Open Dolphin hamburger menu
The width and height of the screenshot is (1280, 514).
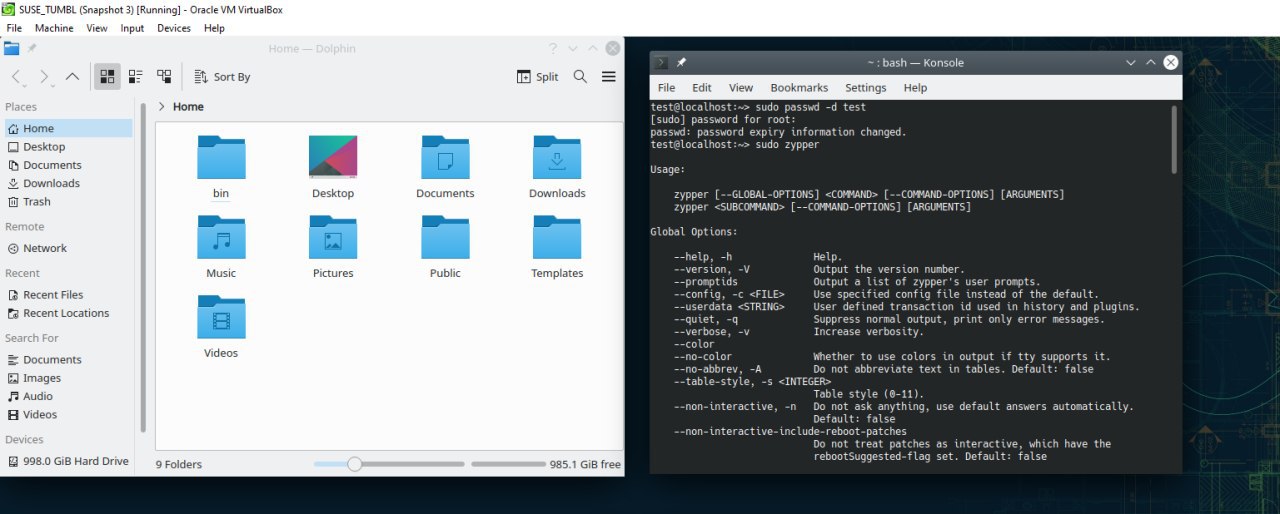point(608,77)
